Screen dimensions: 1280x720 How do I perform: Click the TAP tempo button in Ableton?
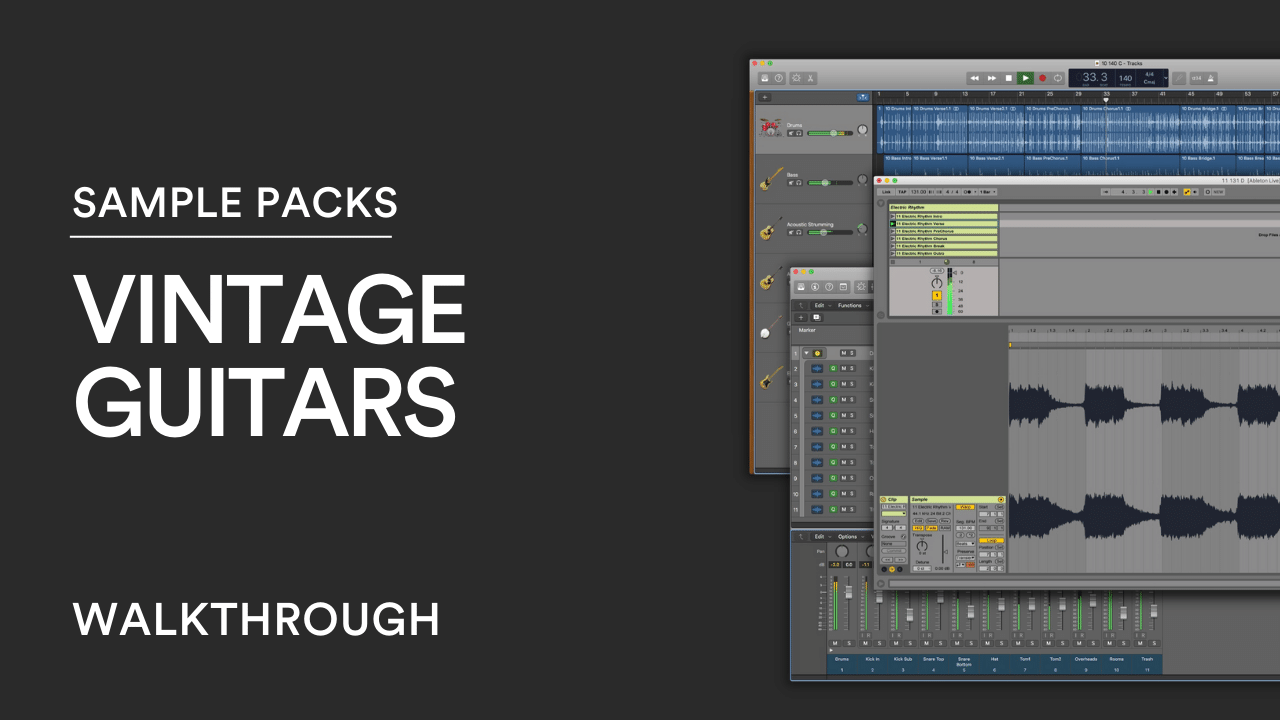pos(902,192)
